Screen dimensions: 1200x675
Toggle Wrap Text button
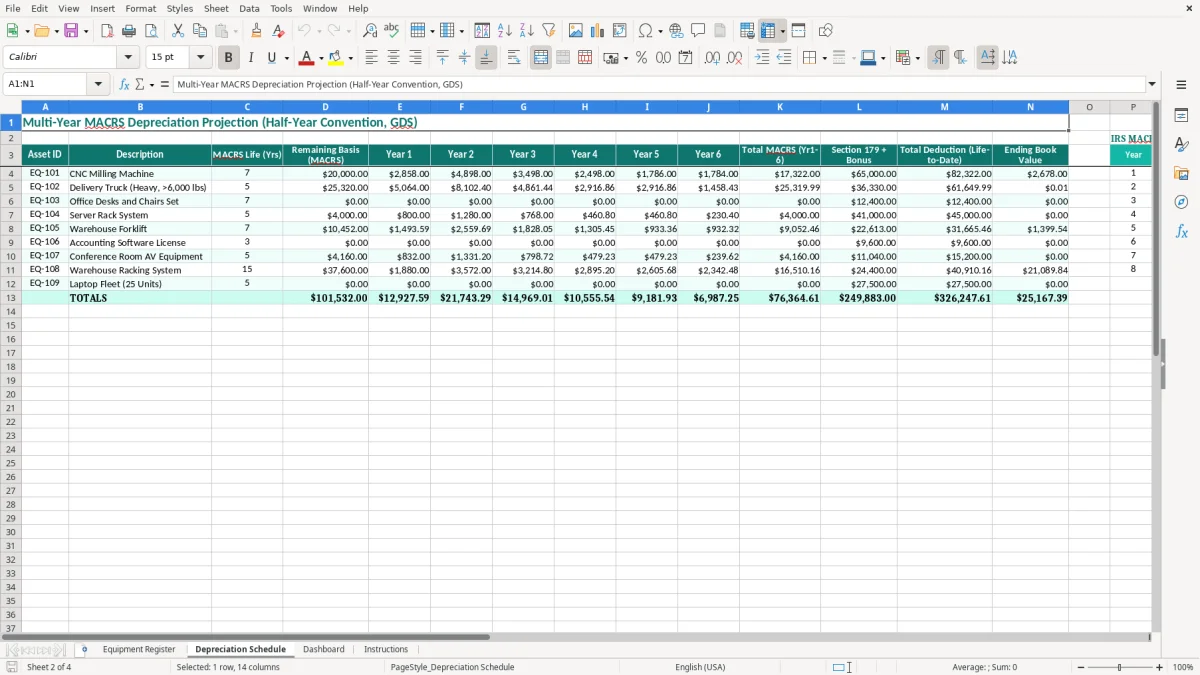[x=514, y=58]
